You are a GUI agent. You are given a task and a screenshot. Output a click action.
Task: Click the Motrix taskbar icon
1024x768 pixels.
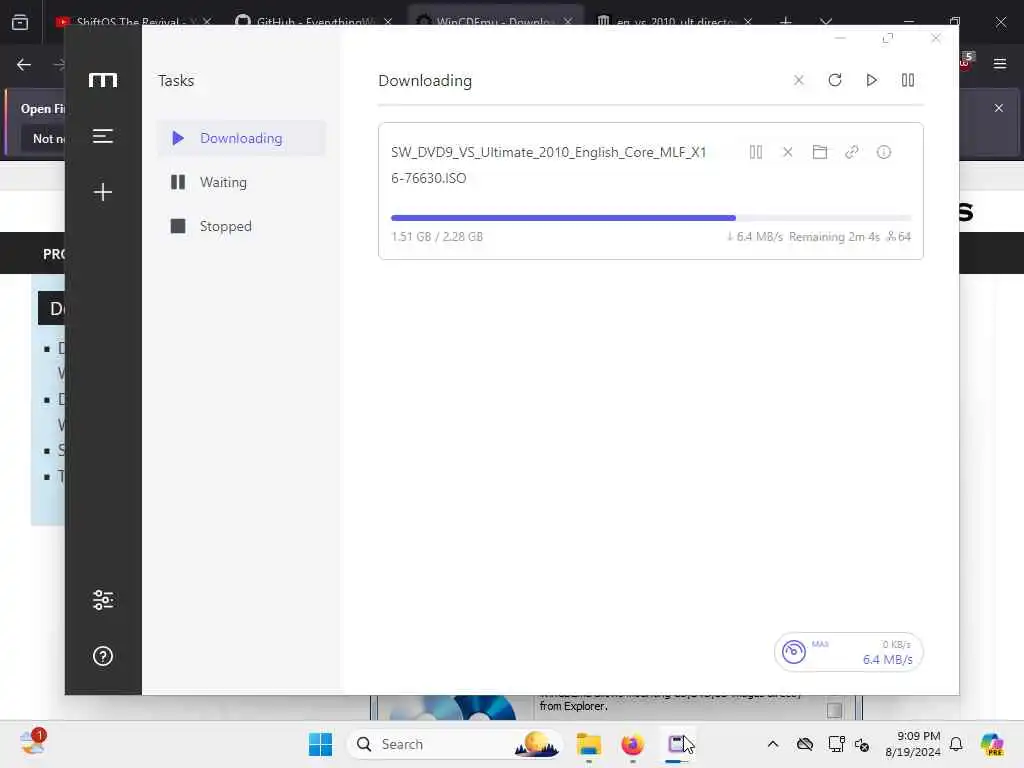pos(677,744)
